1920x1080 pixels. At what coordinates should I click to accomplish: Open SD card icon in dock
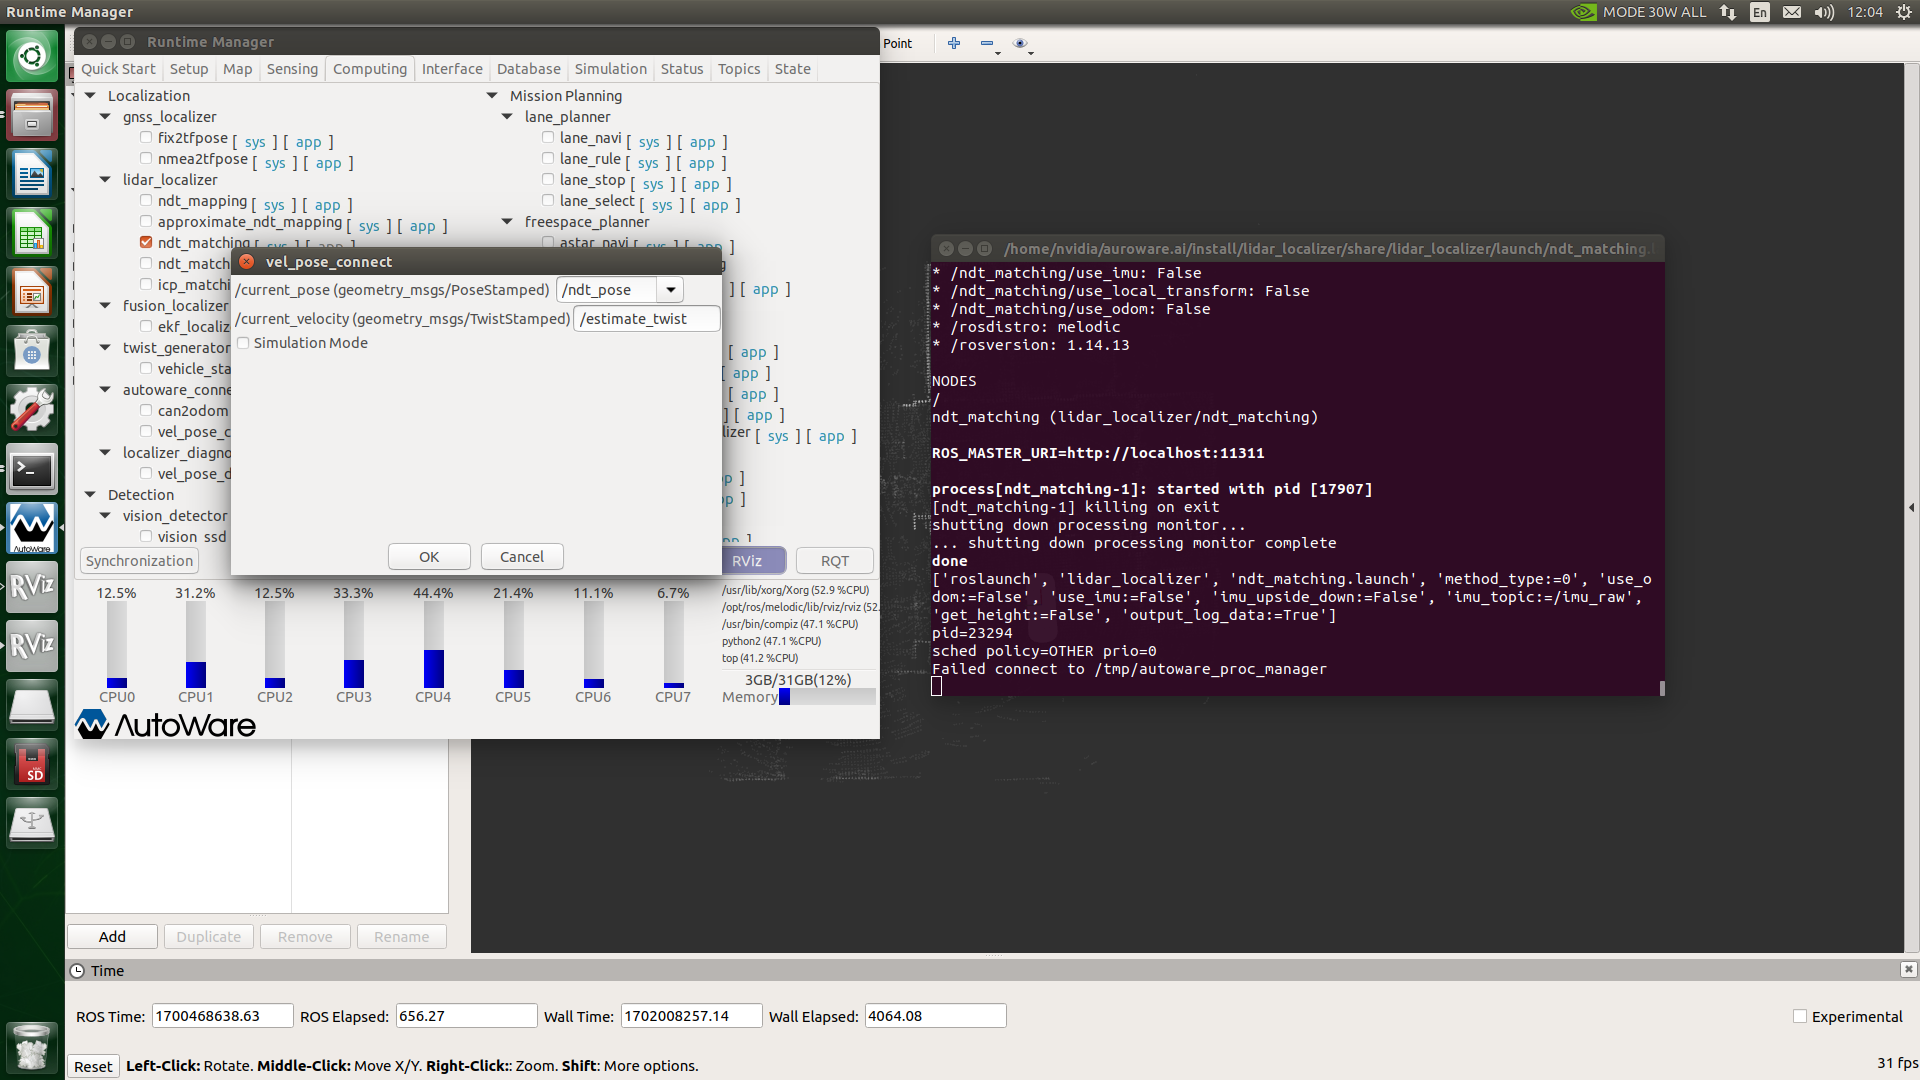(x=32, y=764)
